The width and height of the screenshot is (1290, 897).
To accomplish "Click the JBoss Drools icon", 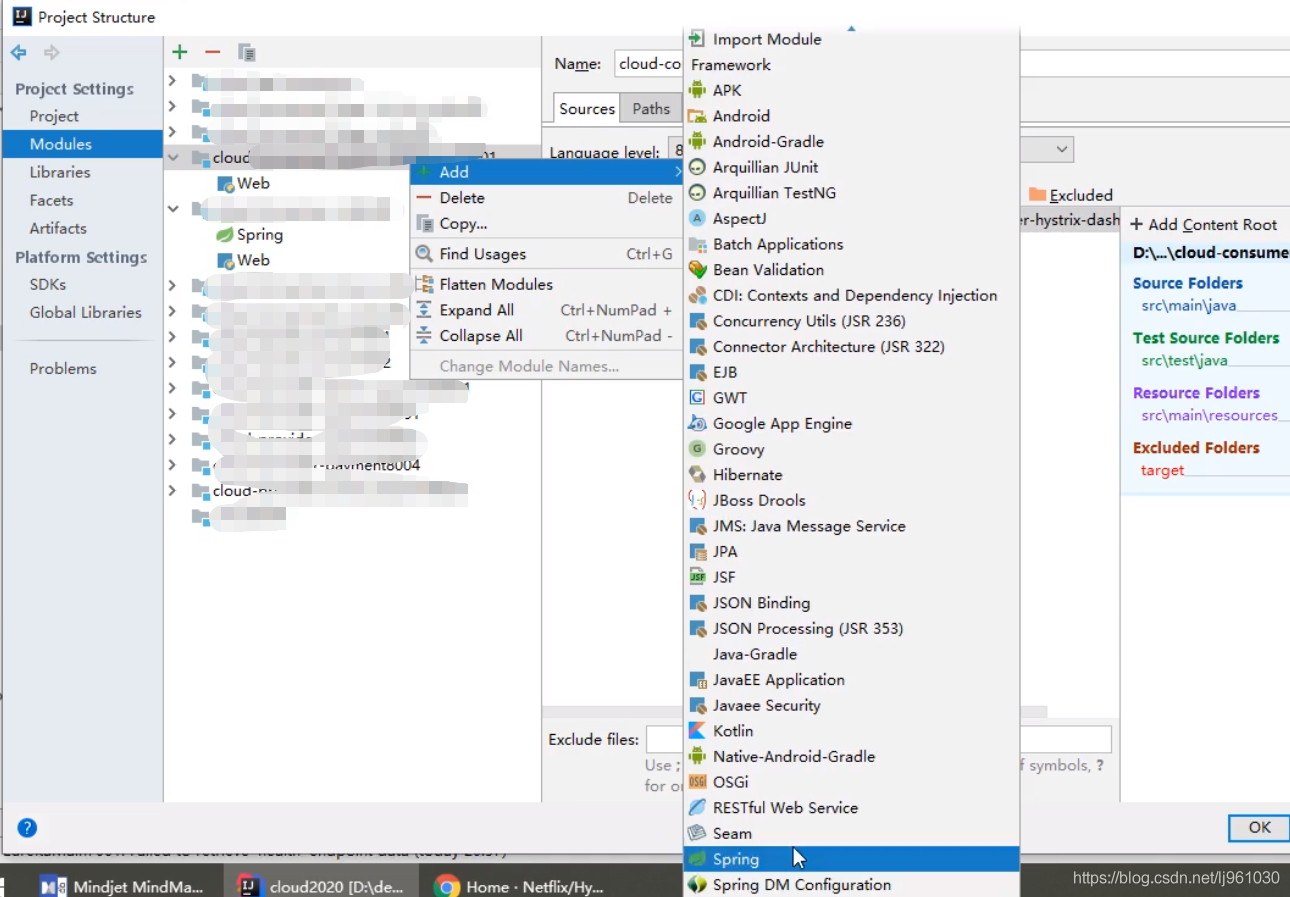I will point(697,500).
